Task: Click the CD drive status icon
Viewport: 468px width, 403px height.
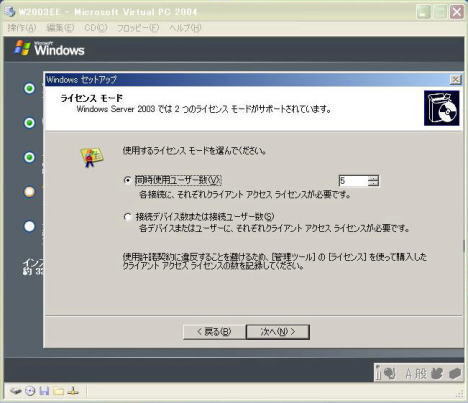Action: 30,391
